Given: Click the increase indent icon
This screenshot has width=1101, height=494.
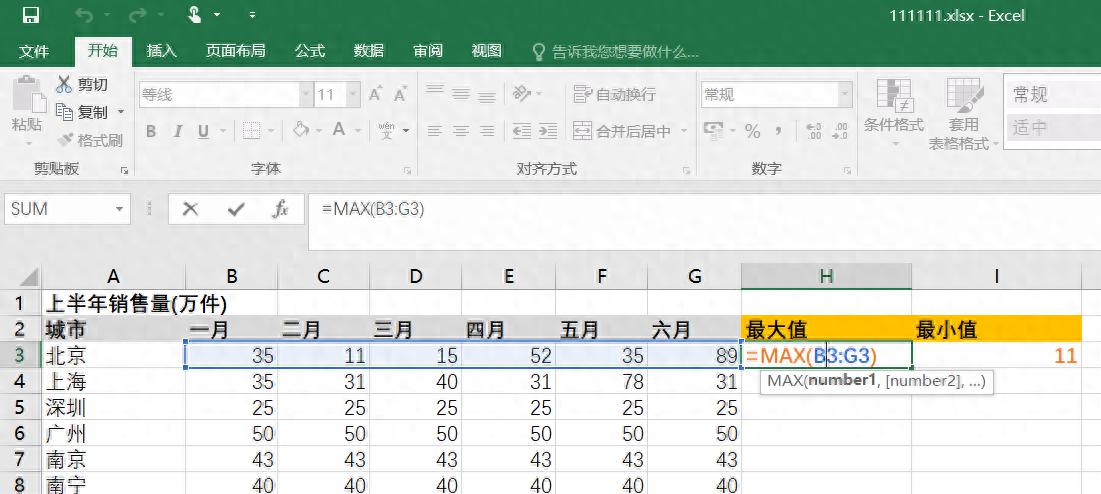Looking at the screenshot, I should [x=548, y=131].
